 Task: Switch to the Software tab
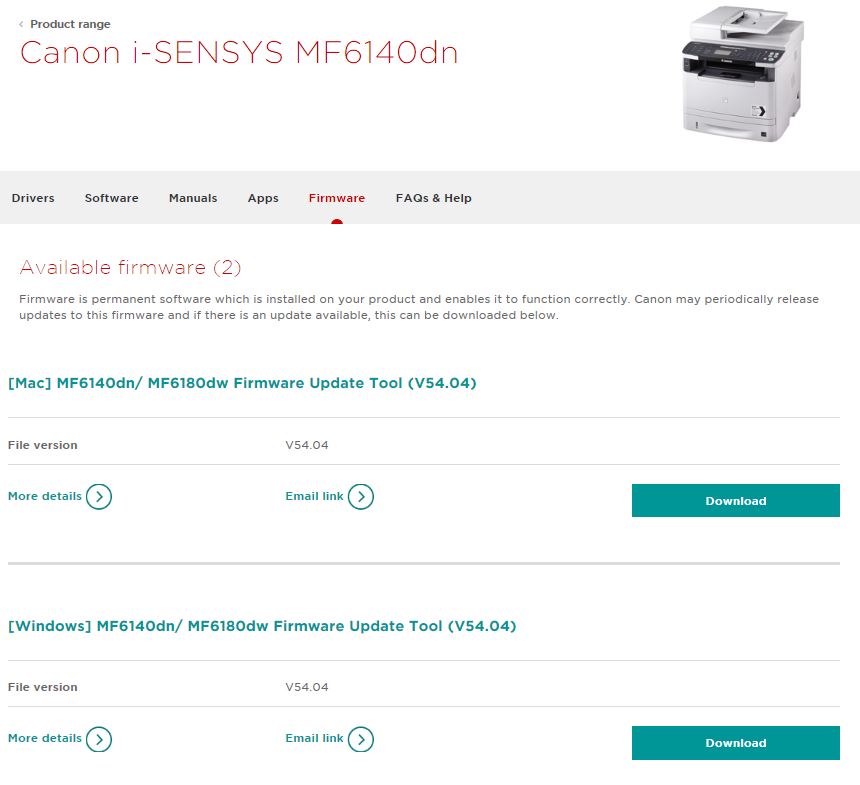(111, 198)
